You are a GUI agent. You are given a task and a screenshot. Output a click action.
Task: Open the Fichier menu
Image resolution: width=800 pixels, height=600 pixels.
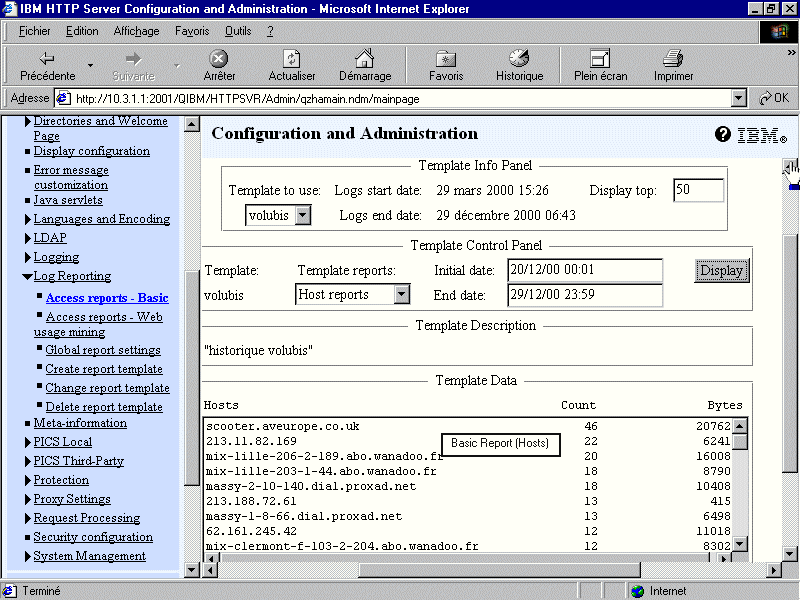[x=35, y=31]
